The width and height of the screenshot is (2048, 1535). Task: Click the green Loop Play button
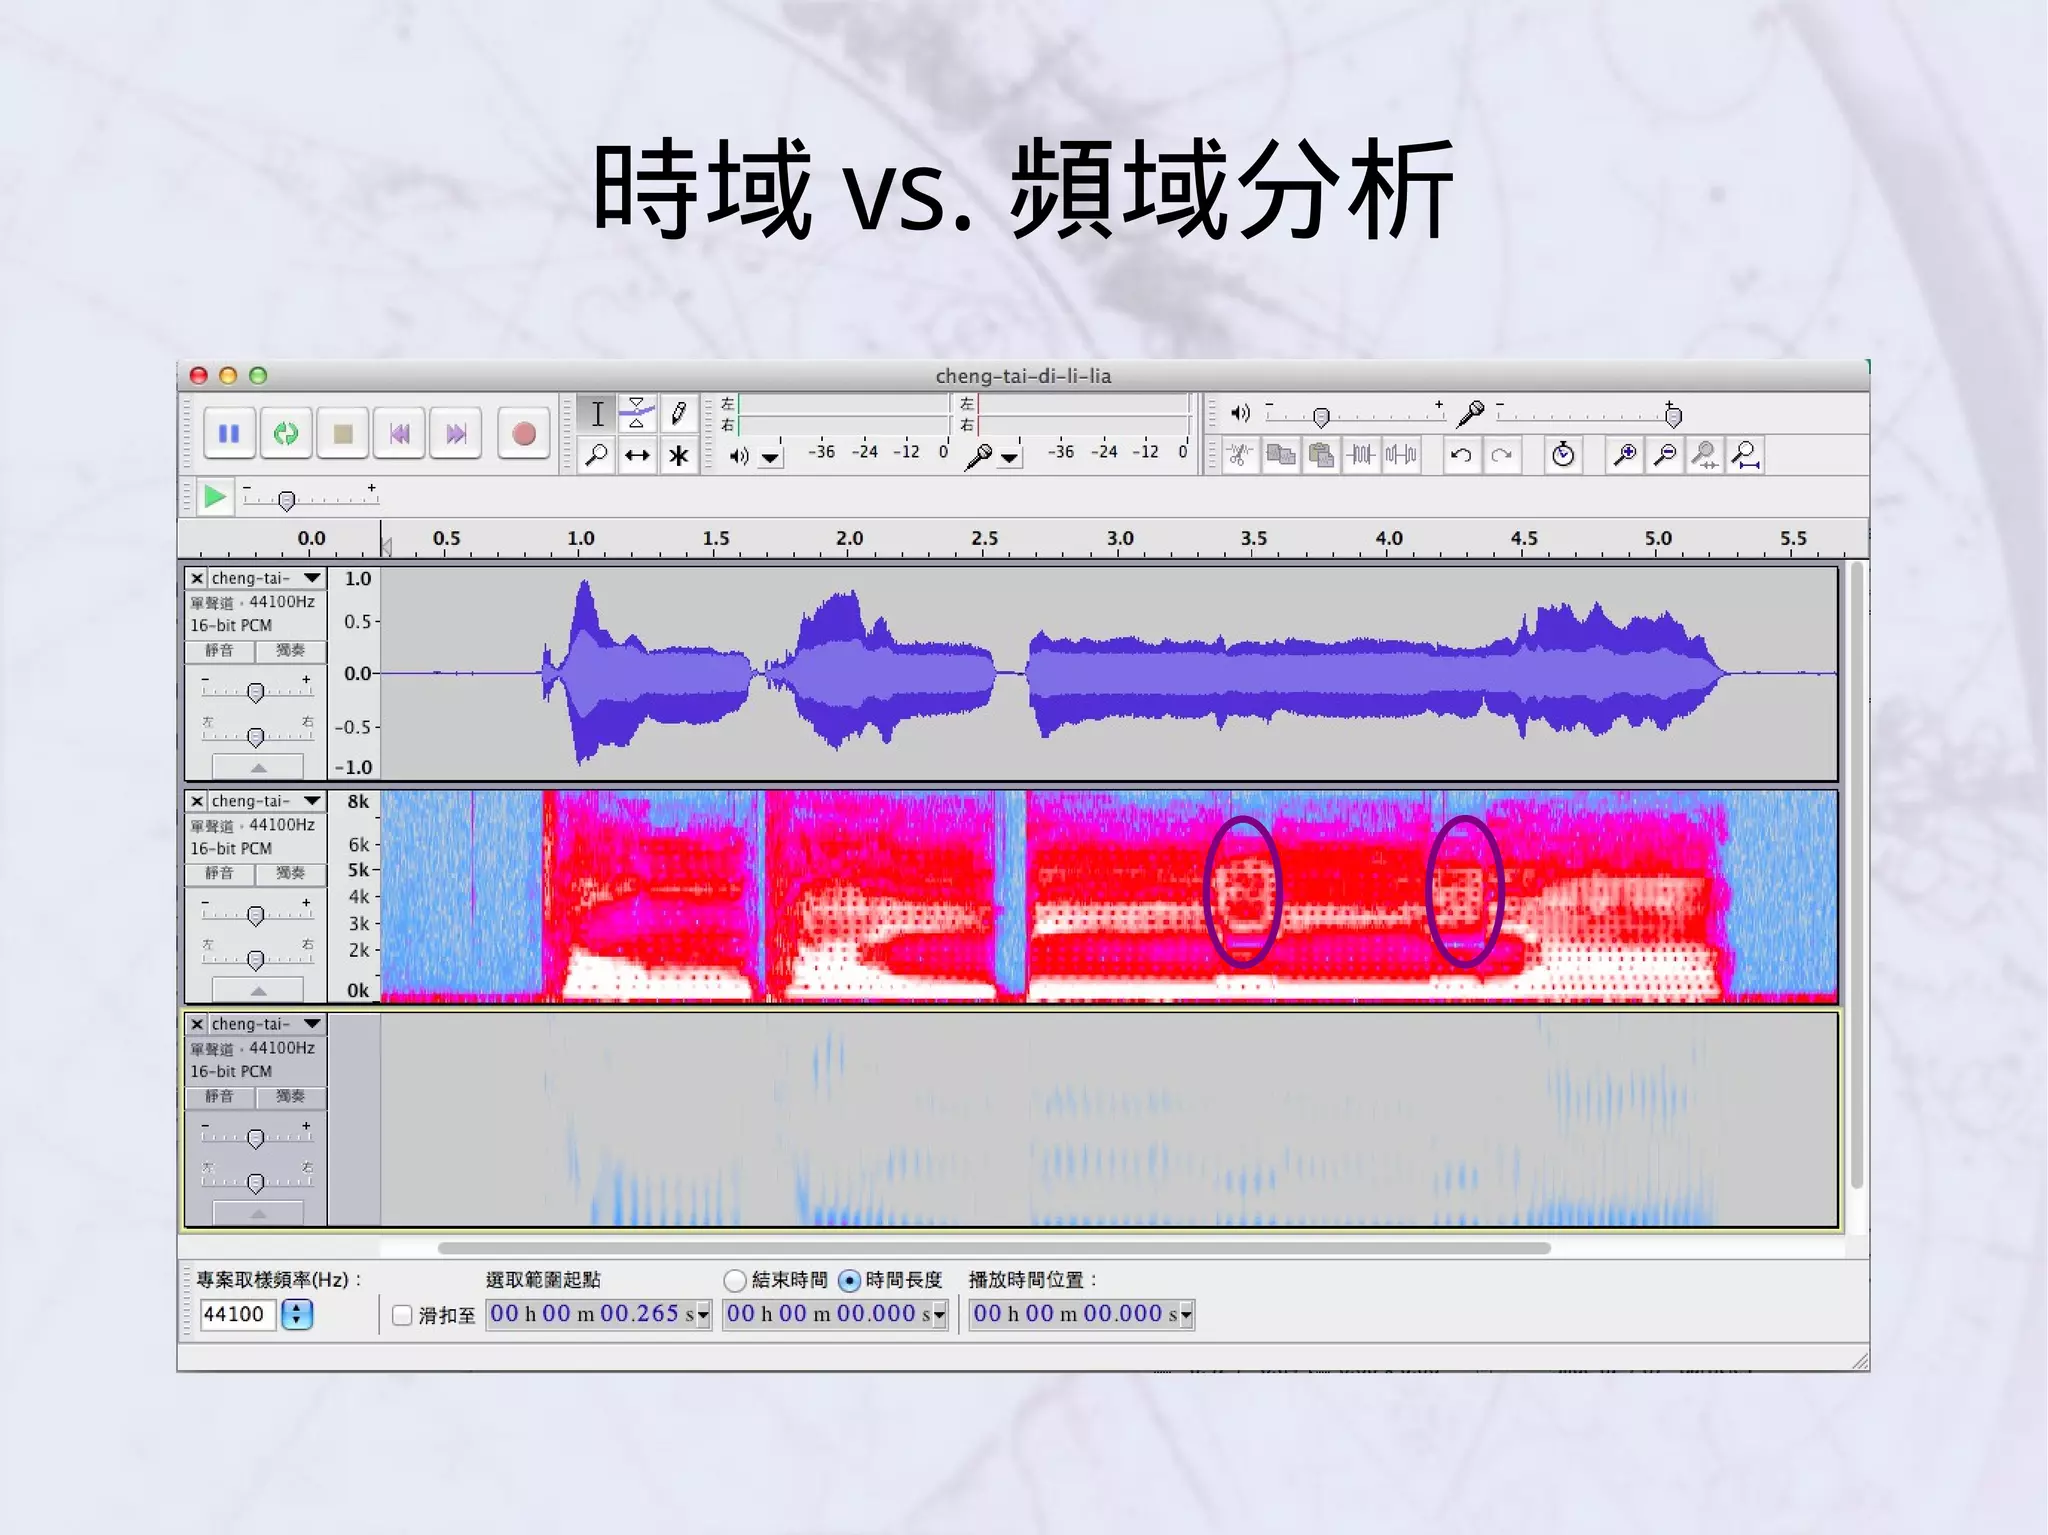pos(286,434)
